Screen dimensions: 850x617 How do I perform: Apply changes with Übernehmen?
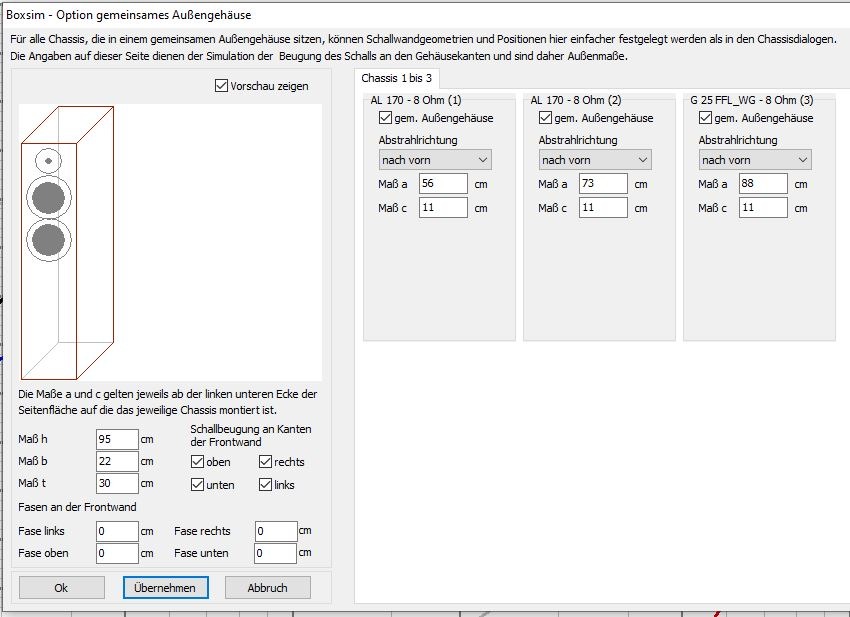coord(165,588)
